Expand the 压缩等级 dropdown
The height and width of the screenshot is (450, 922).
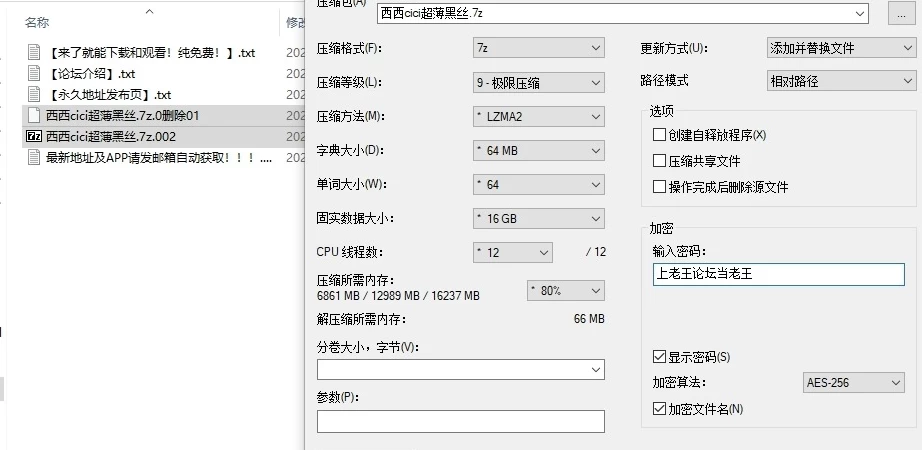(539, 83)
